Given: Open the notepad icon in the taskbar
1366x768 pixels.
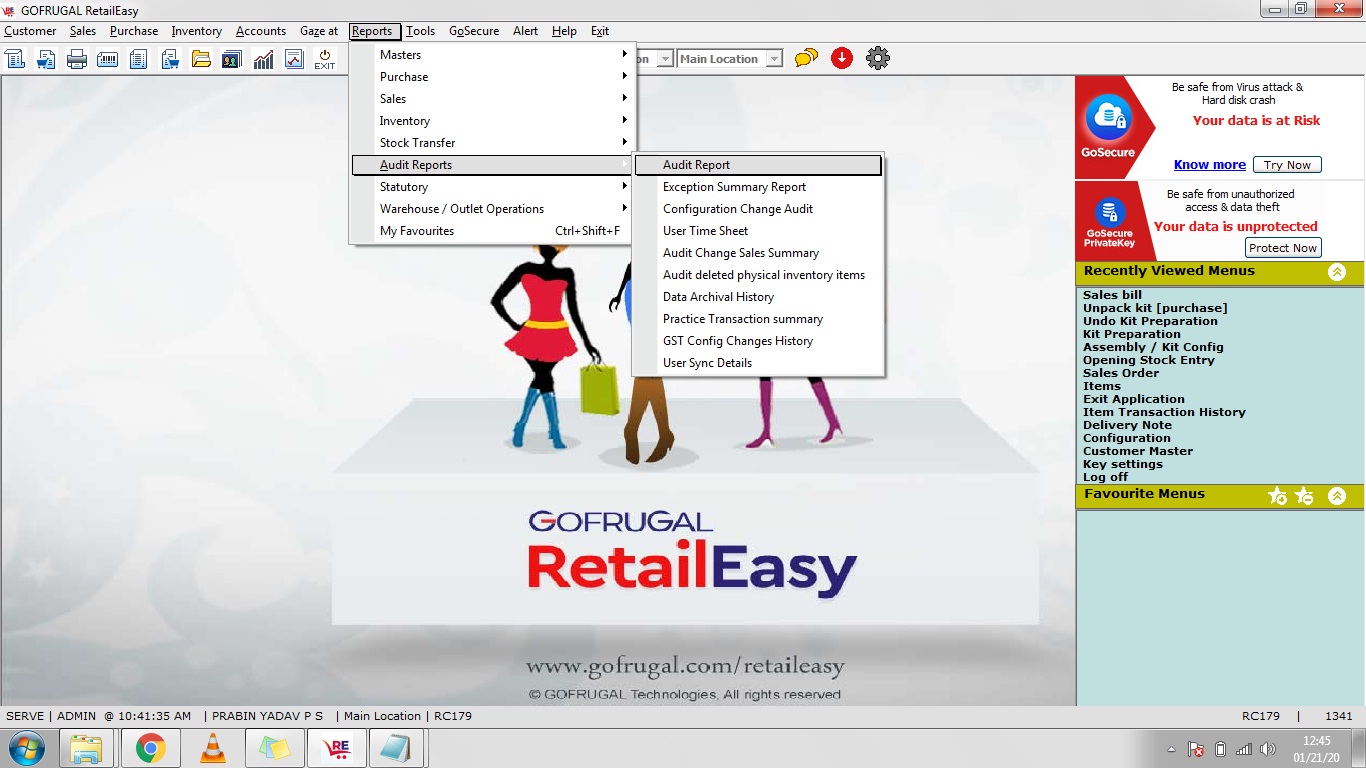Looking at the screenshot, I should tap(397, 748).
